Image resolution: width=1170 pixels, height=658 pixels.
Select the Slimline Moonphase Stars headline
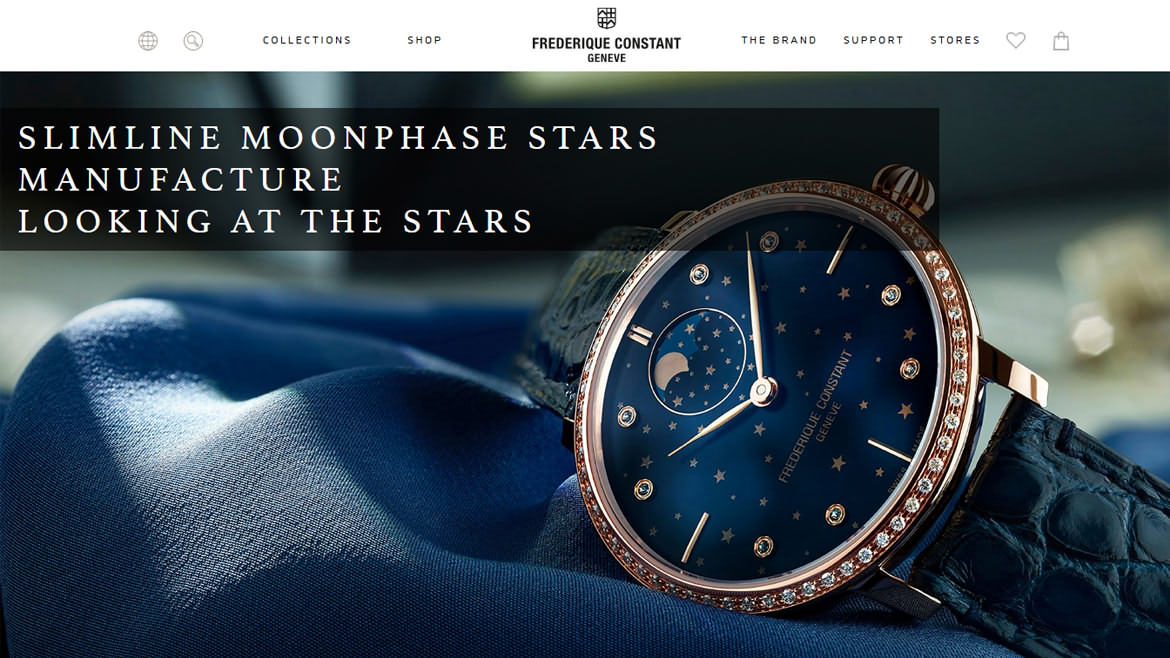point(338,138)
